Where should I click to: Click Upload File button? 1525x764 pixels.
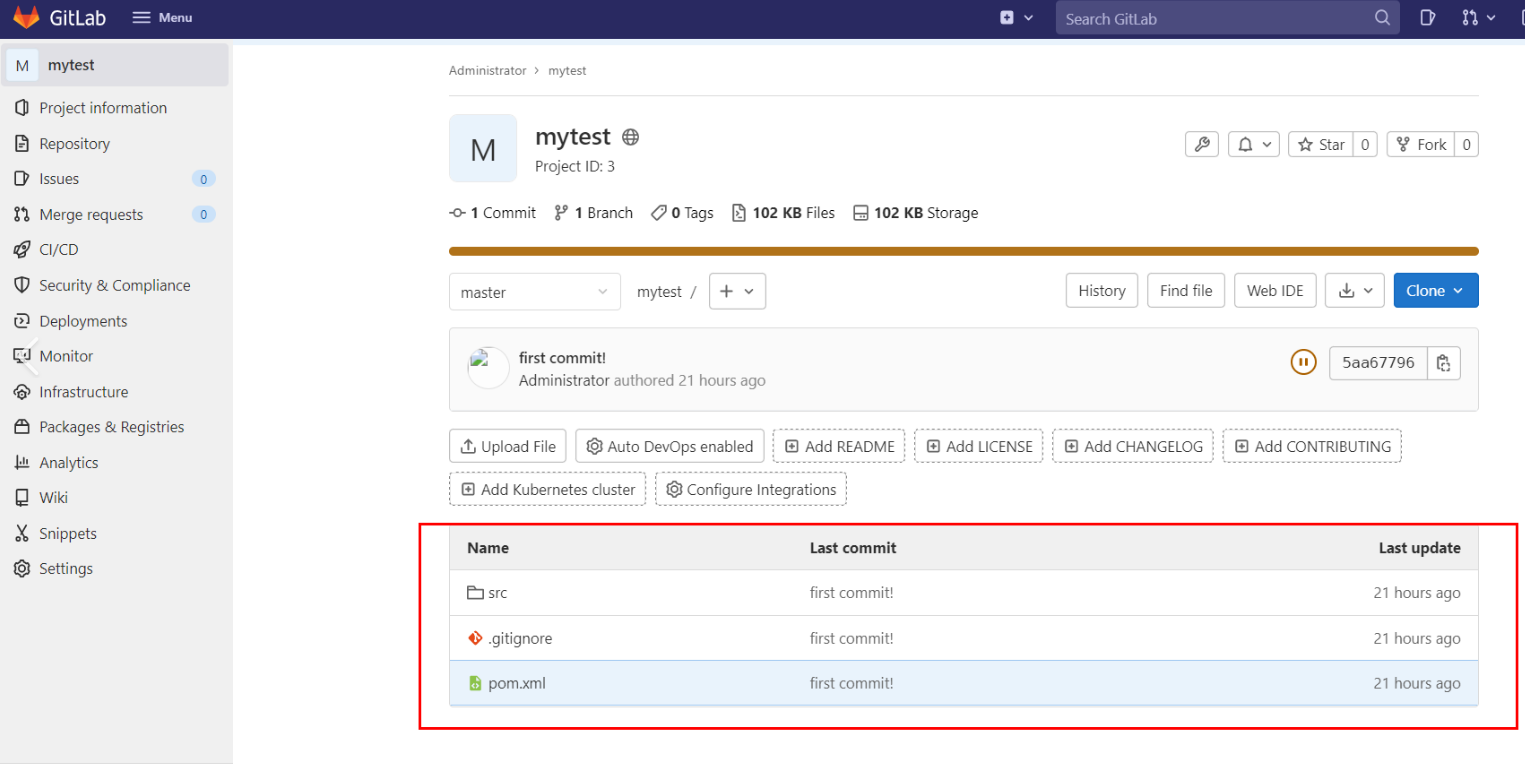tap(508, 446)
